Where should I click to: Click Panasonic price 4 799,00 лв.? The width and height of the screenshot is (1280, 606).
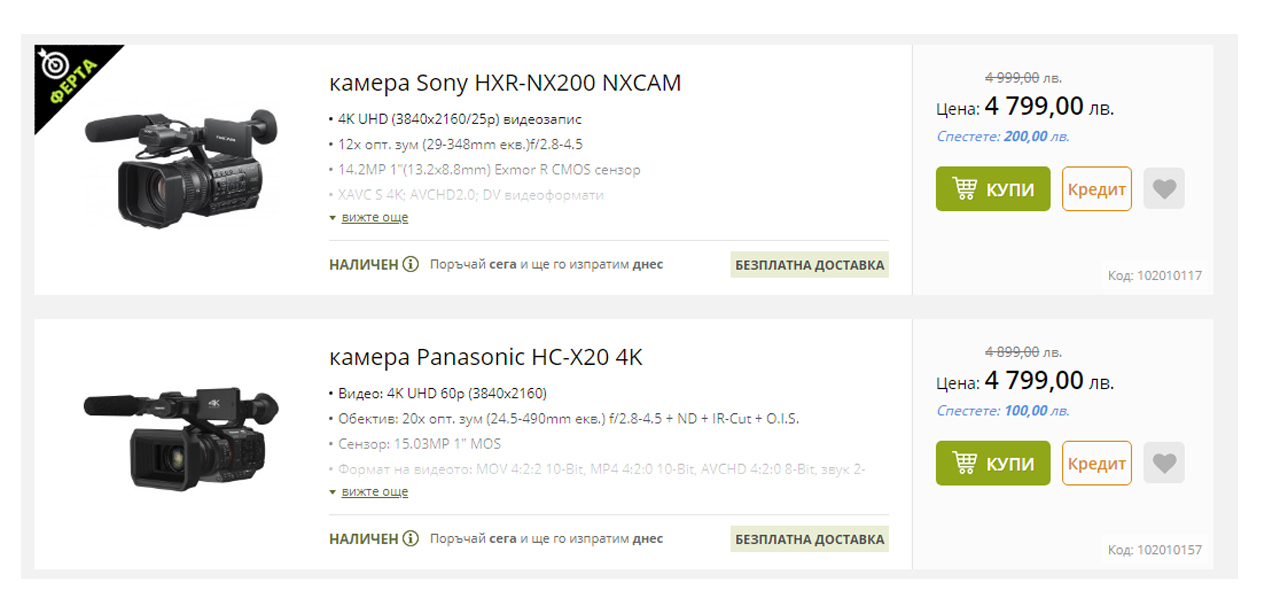point(1049,380)
